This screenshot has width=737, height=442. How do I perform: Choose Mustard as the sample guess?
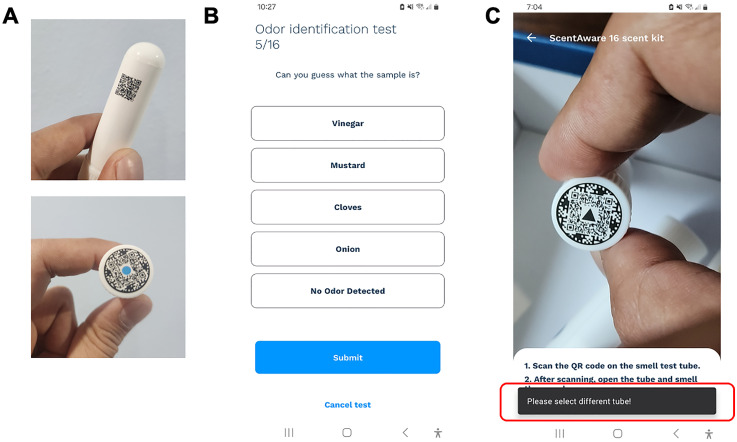[x=348, y=165]
